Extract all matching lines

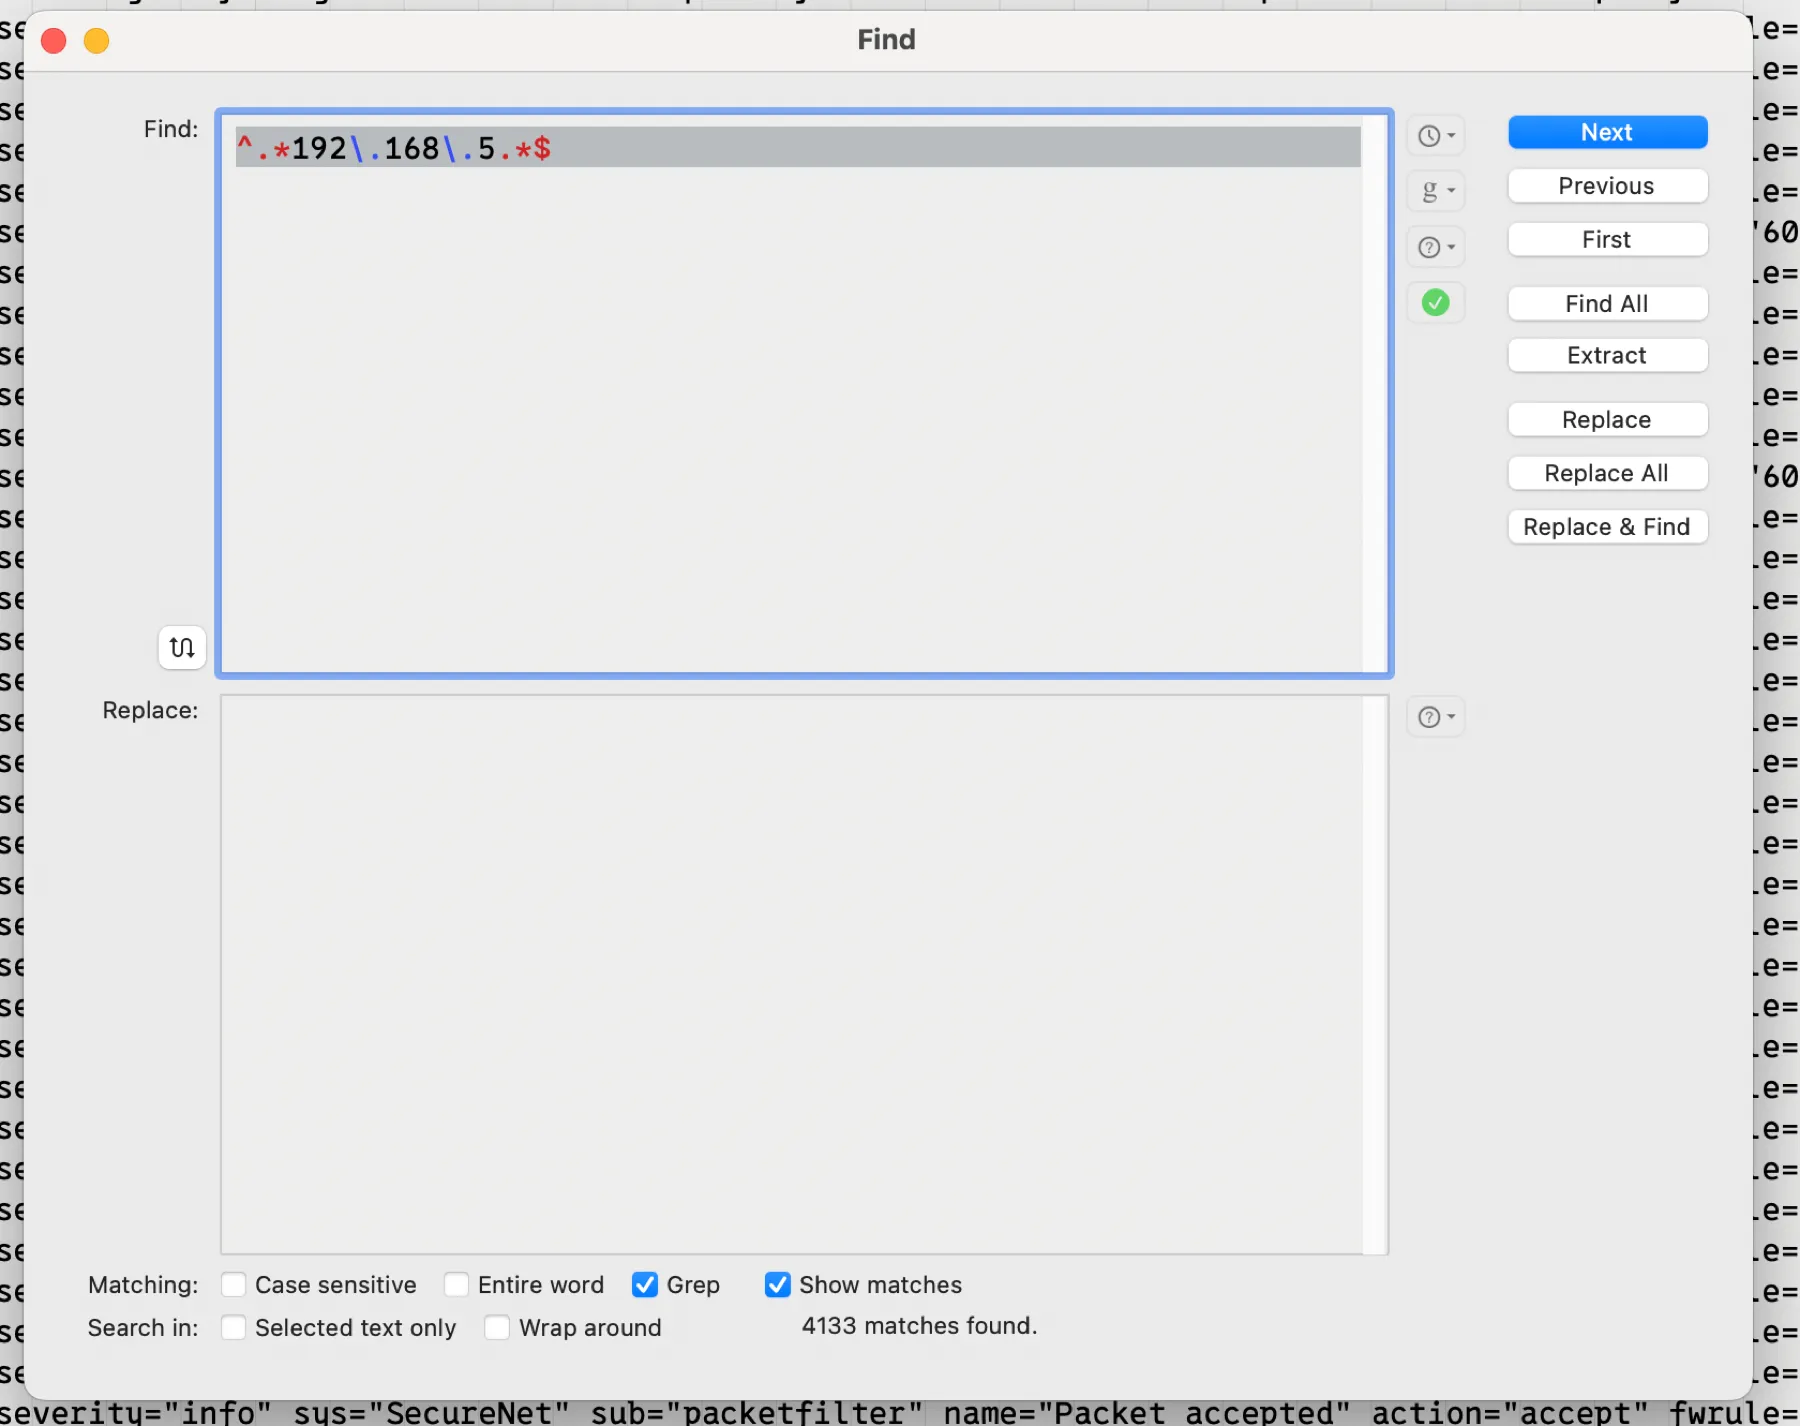click(x=1606, y=355)
